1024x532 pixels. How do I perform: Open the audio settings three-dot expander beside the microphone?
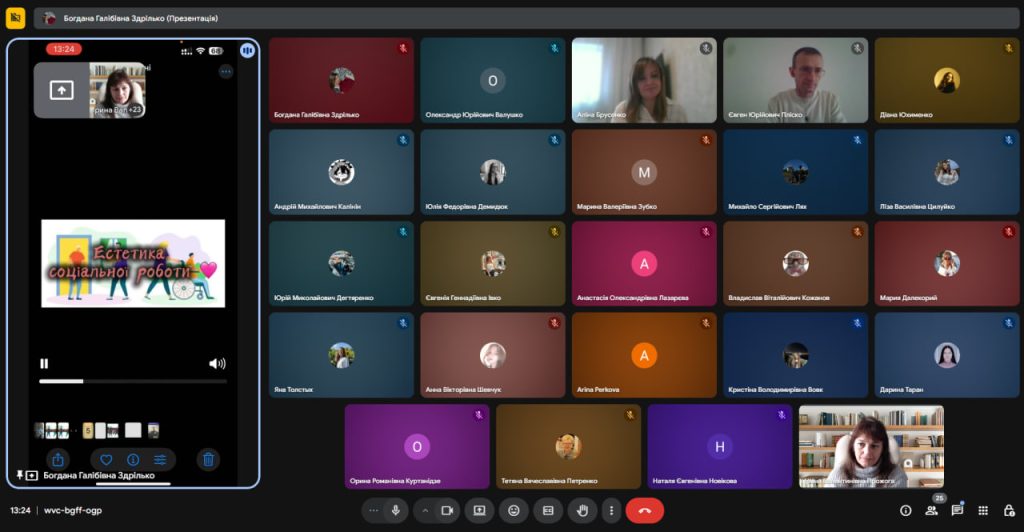click(x=373, y=510)
